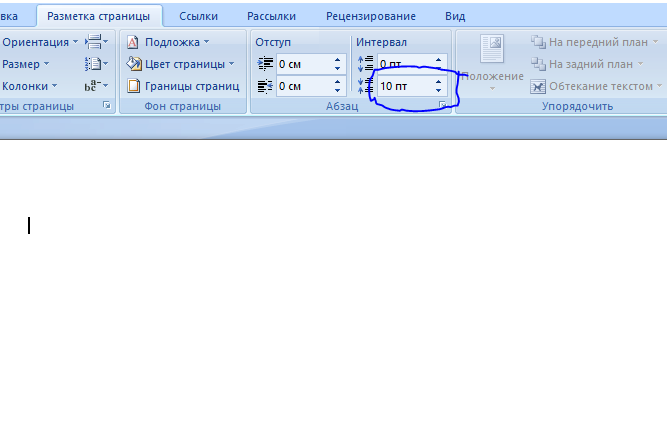This screenshot has height=427, width=667.
Task: Open the Подложка (Watermark) dropdown
Action: (x=168, y=42)
